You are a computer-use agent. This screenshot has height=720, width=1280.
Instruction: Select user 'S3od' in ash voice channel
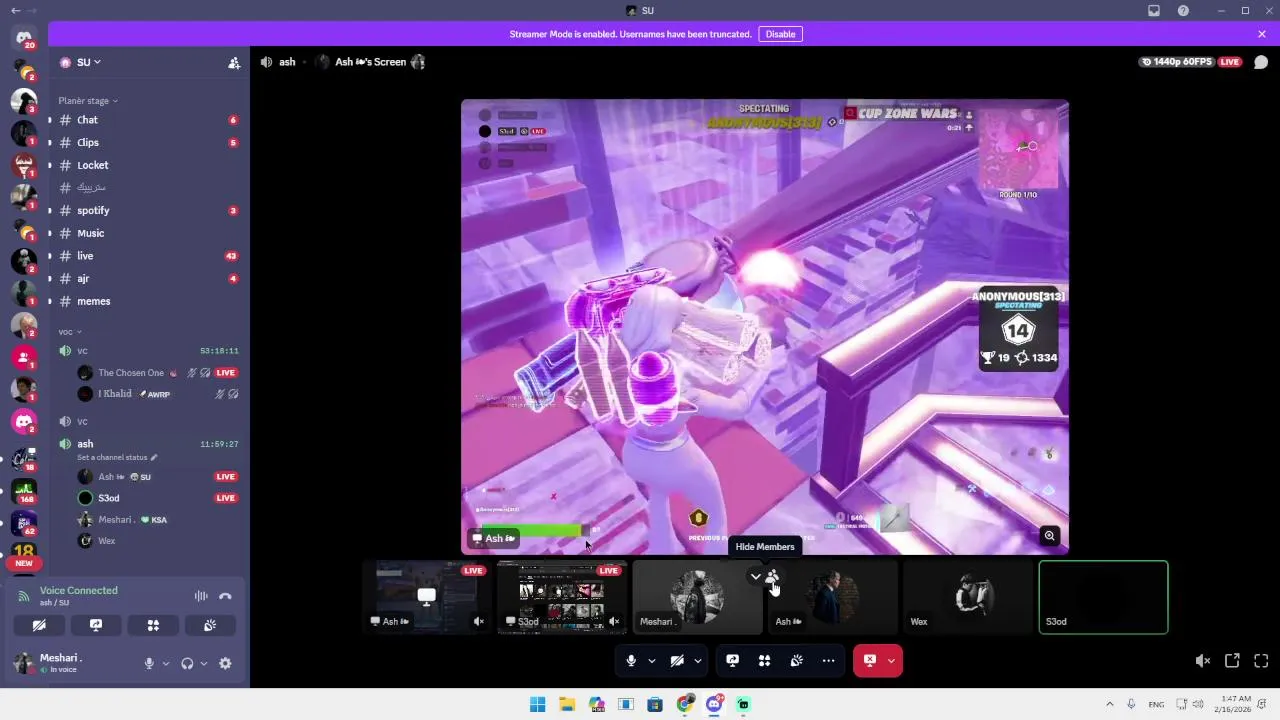(x=158, y=498)
